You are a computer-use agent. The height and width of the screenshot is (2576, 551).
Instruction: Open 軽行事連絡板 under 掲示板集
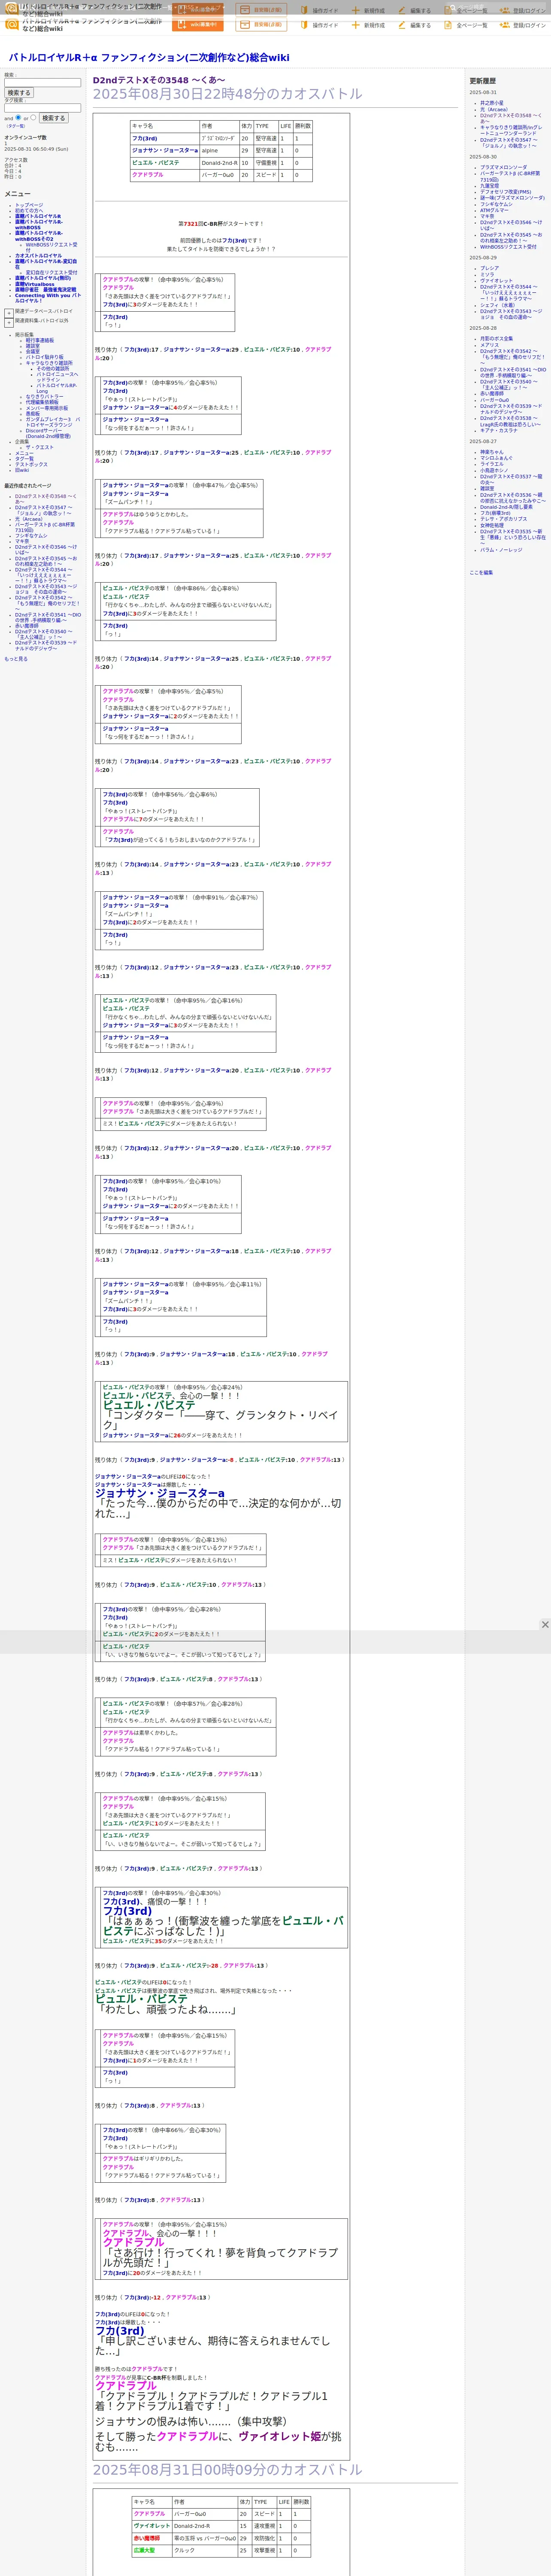(40, 340)
